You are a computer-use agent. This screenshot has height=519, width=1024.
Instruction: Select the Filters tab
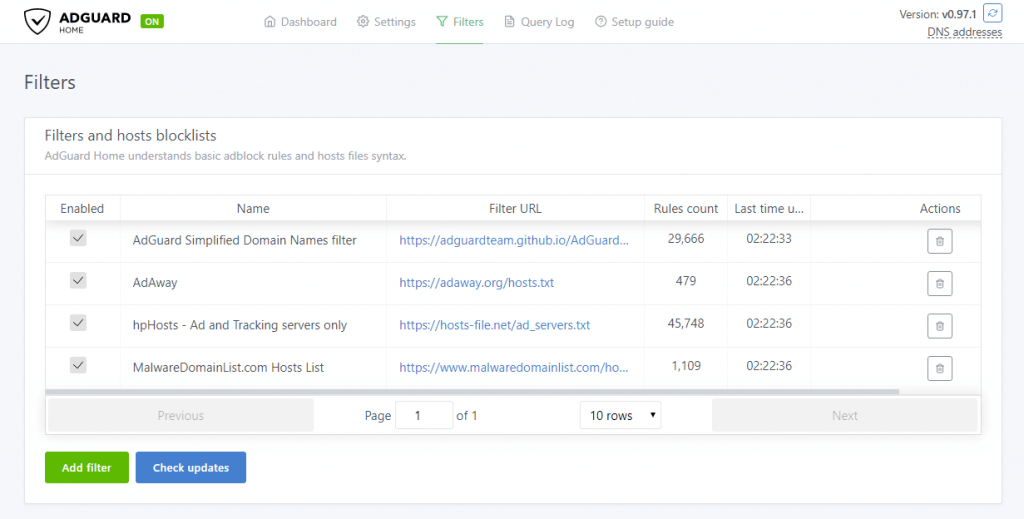(460, 22)
